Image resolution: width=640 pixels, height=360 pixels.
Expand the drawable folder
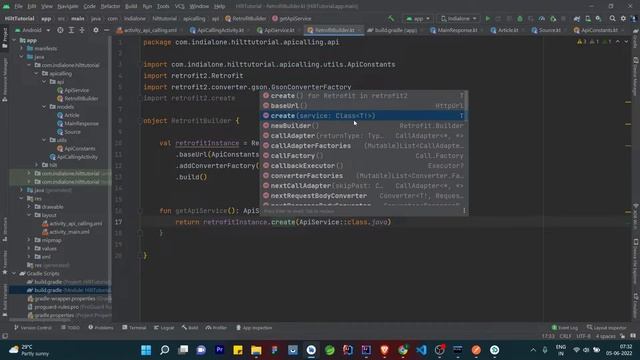[x=29, y=207]
